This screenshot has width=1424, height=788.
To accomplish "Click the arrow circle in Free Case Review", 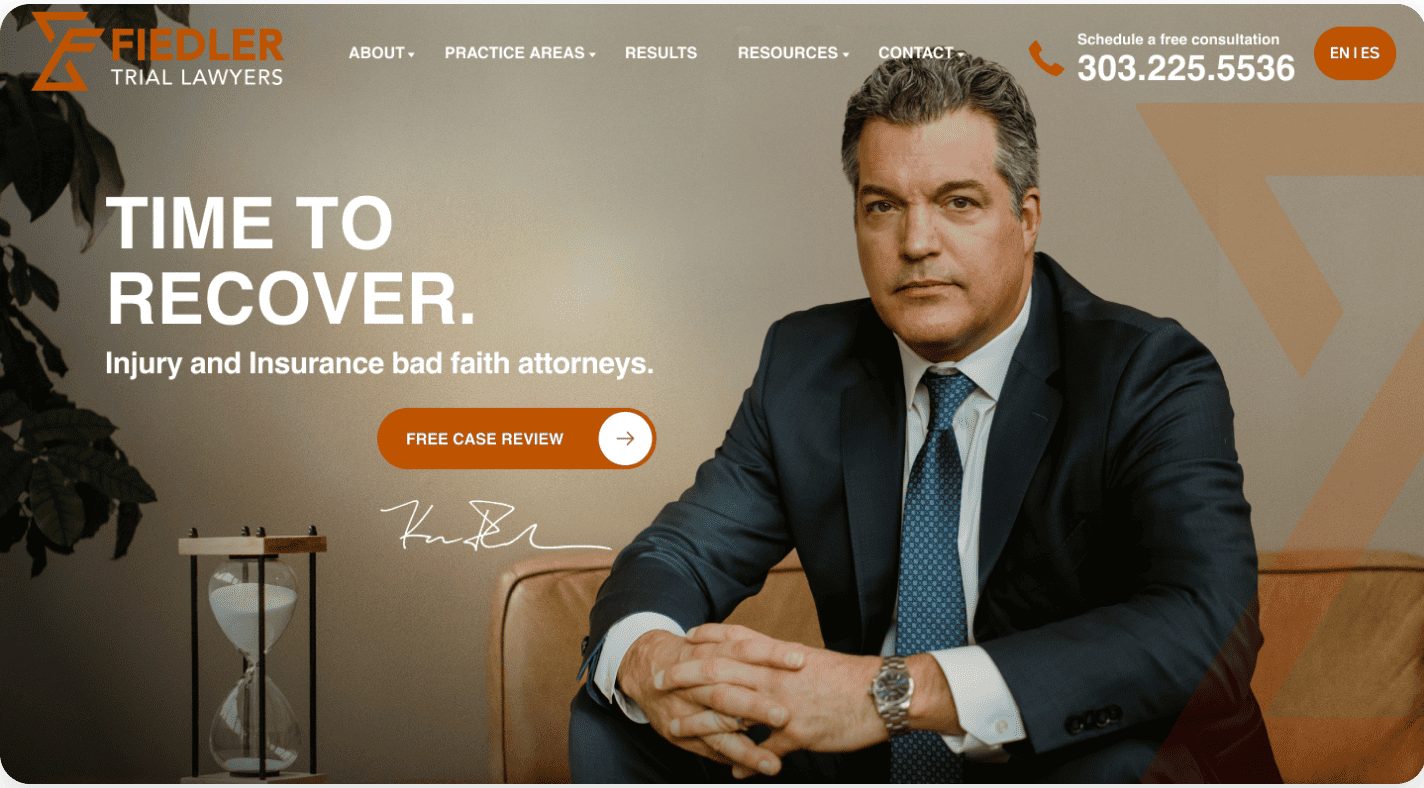I will 625,438.
